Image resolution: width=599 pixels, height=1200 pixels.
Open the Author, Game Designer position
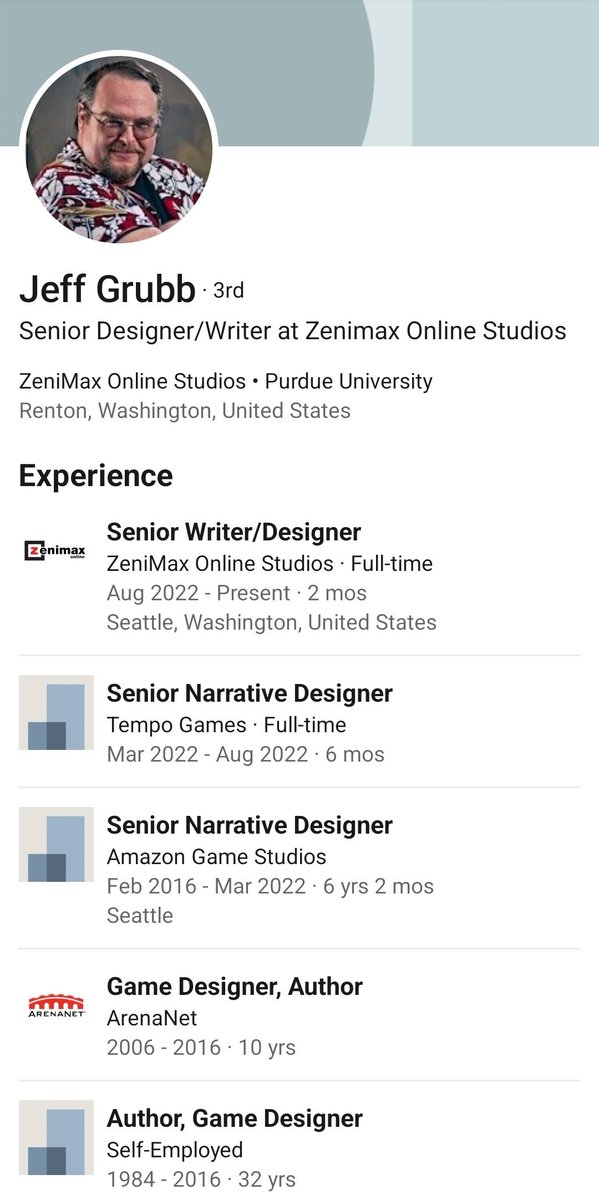(235, 1118)
